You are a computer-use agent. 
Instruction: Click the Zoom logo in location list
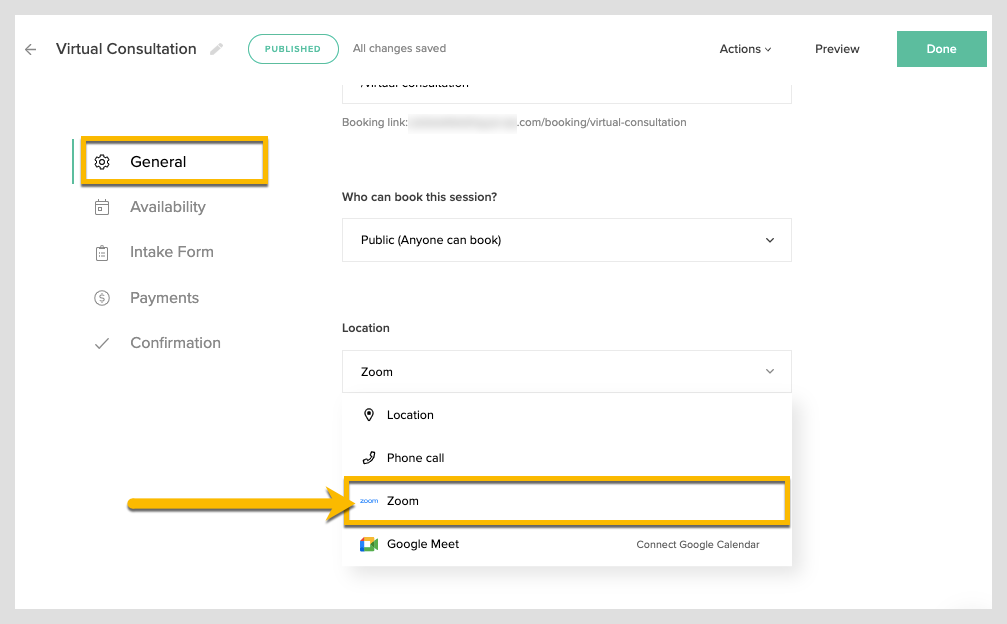[x=369, y=500]
